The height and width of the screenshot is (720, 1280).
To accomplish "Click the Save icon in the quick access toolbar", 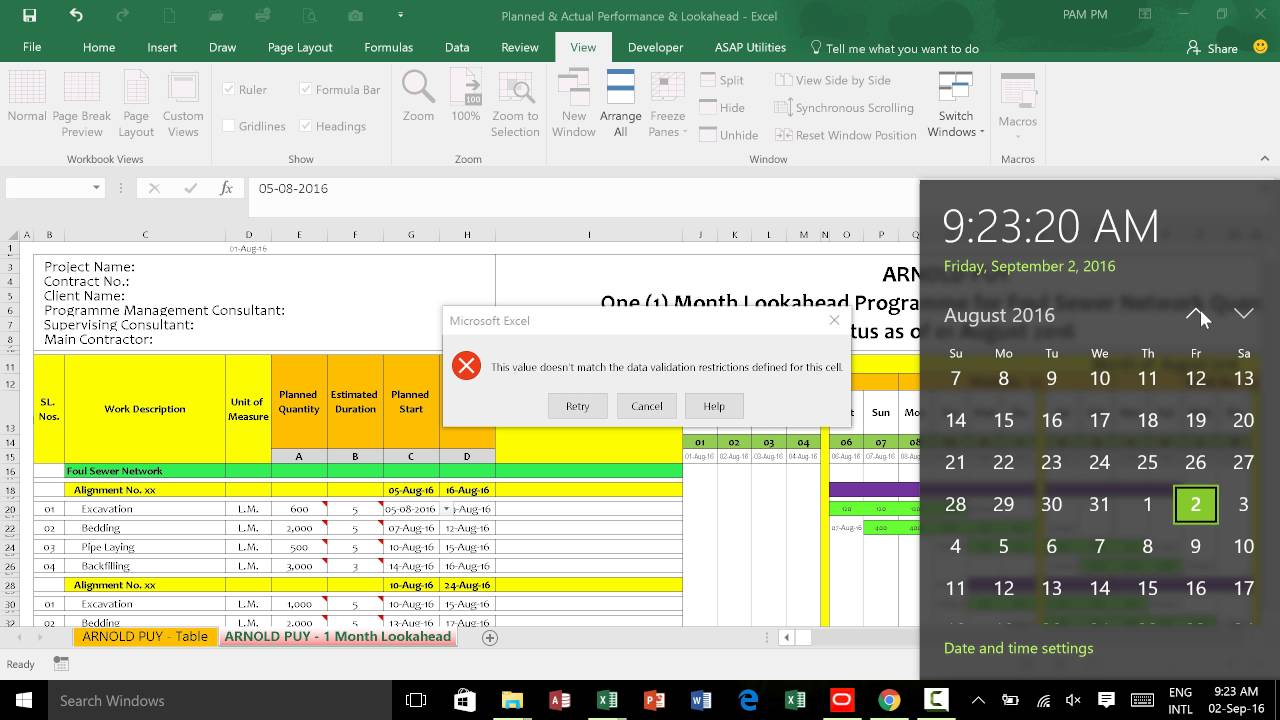I will (x=29, y=15).
